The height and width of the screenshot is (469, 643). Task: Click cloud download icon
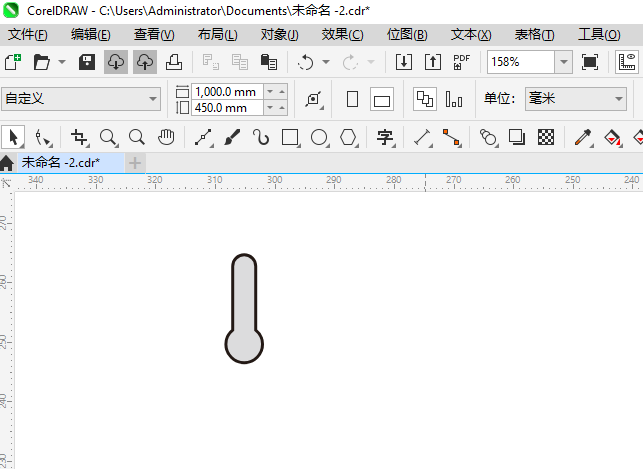[116, 62]
